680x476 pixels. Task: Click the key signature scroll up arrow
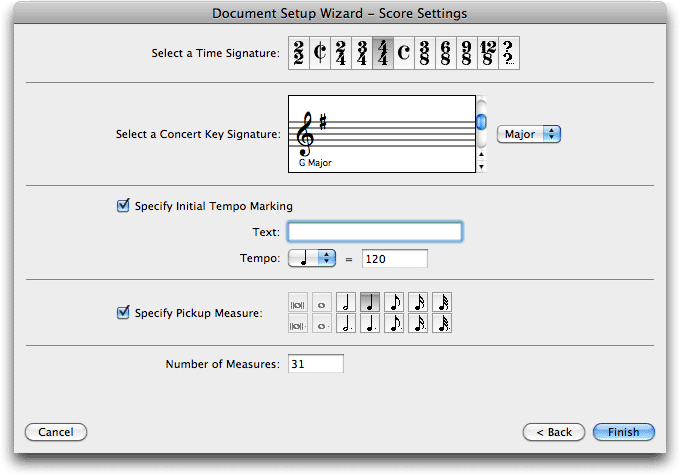point(481,154)
